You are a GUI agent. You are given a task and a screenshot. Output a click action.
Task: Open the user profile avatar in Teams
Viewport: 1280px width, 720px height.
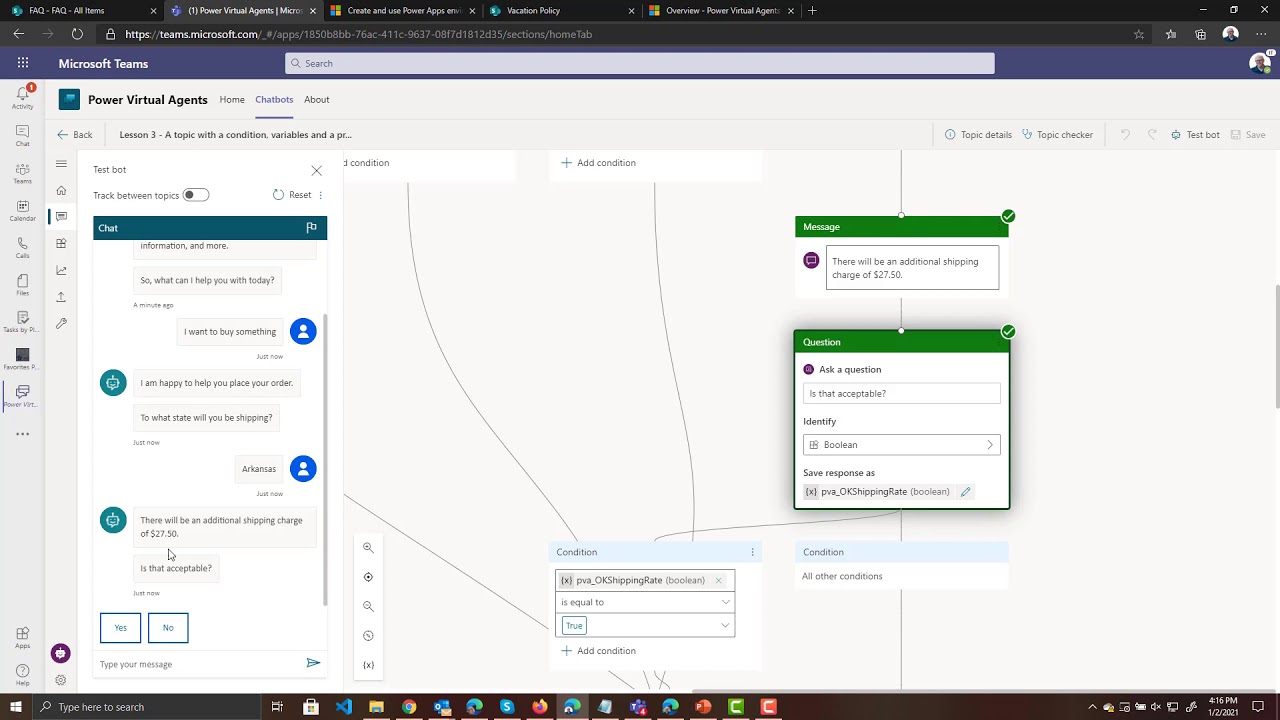coord(1260,63)
